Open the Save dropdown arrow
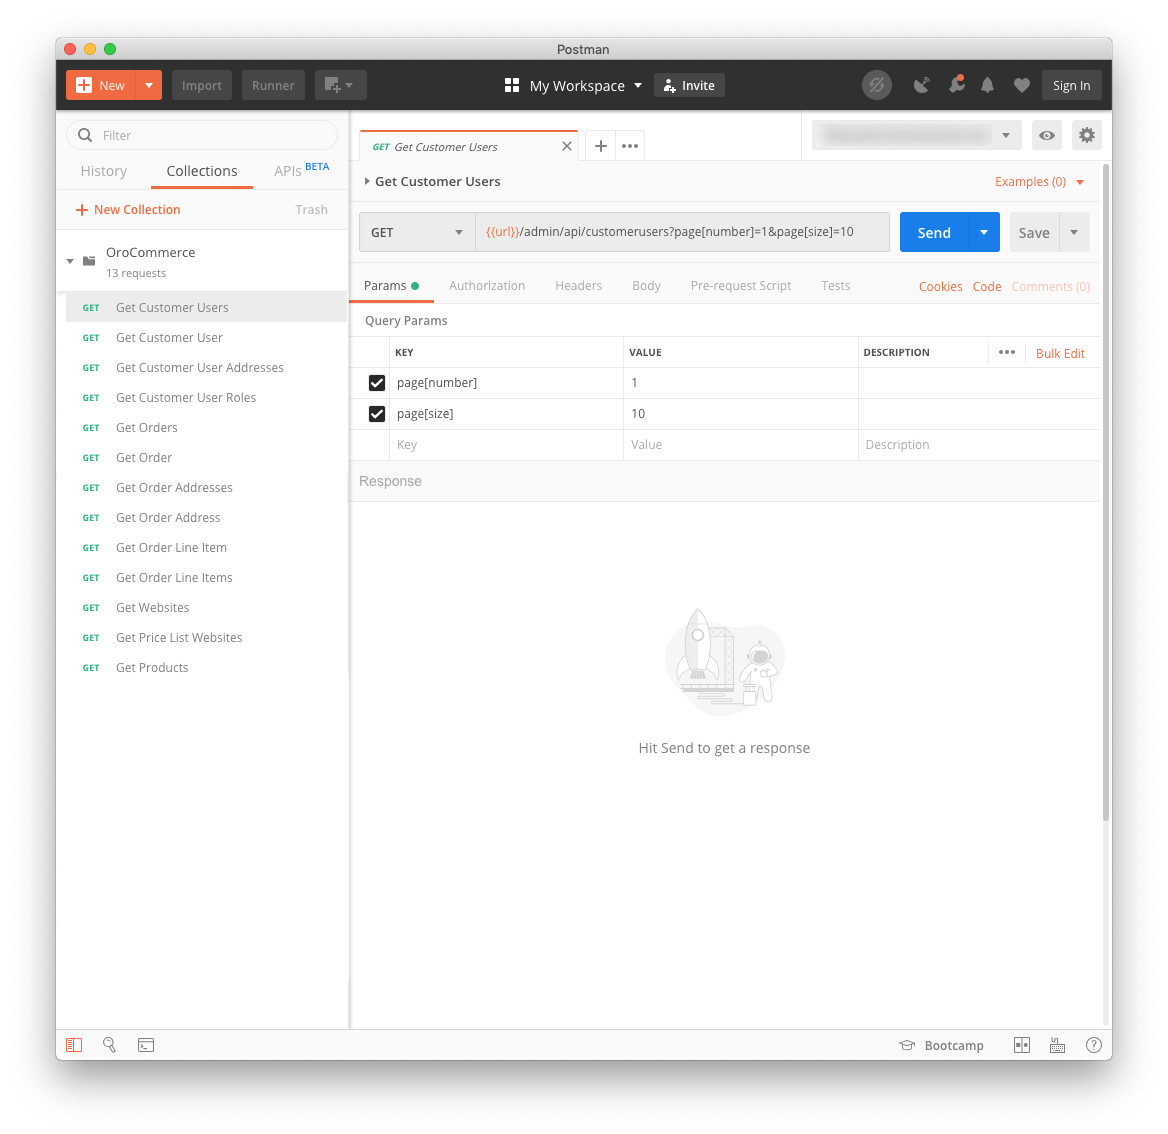The width and height of the screenshot is (1168, 1134). tap(1074, 232)
